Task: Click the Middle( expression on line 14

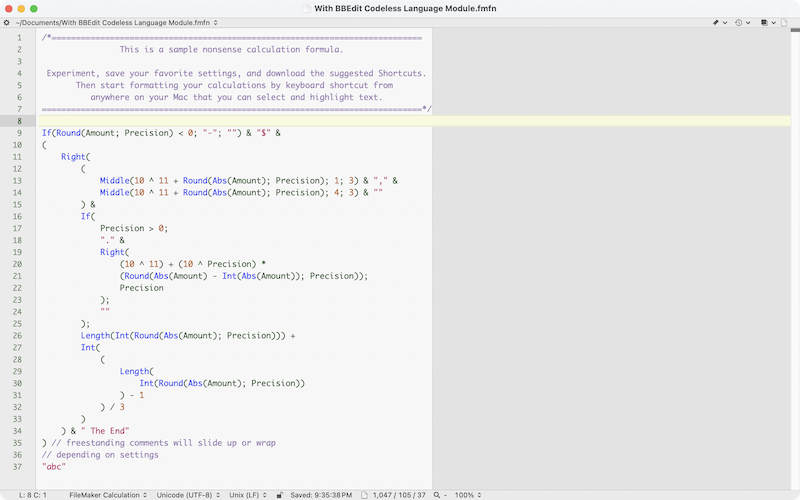Action: click(241, 192)
